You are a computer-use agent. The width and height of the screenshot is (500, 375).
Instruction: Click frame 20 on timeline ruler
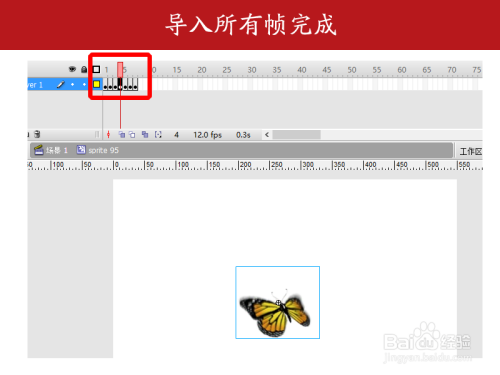(x=202, y=70)
